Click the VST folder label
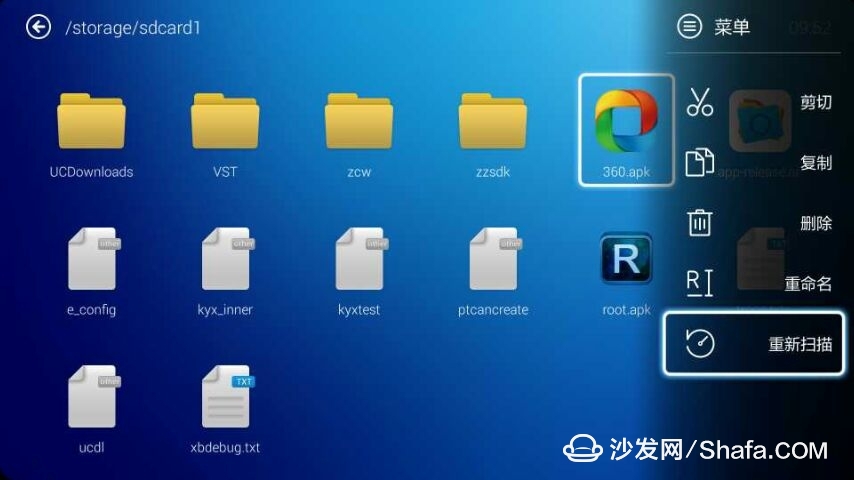The height and width of the screenshot is (480, 854). pyautogui.click(x=225, y=172)
